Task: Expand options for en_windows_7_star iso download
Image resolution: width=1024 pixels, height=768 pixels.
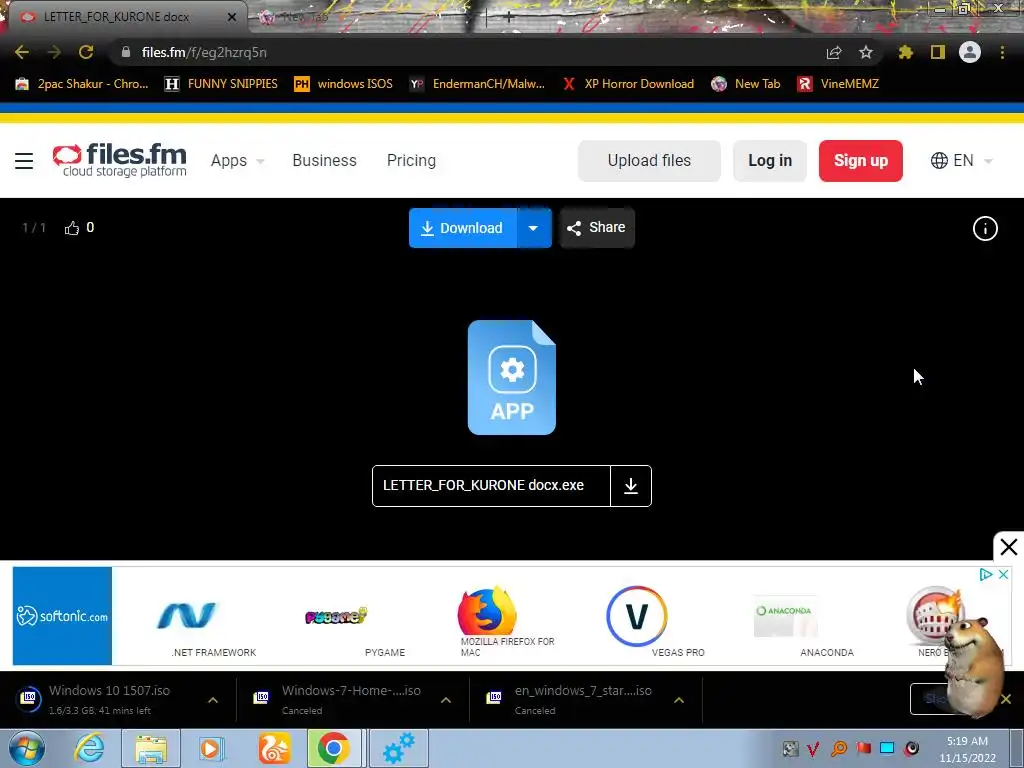Action: click(679, 700)
